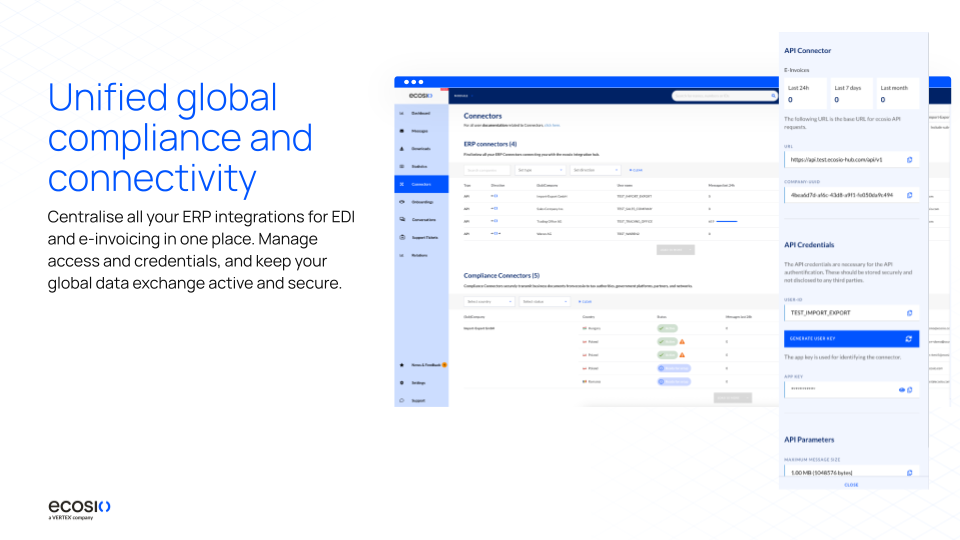Click 'API Credentials' heading in side panel

[x=809, y=245]
